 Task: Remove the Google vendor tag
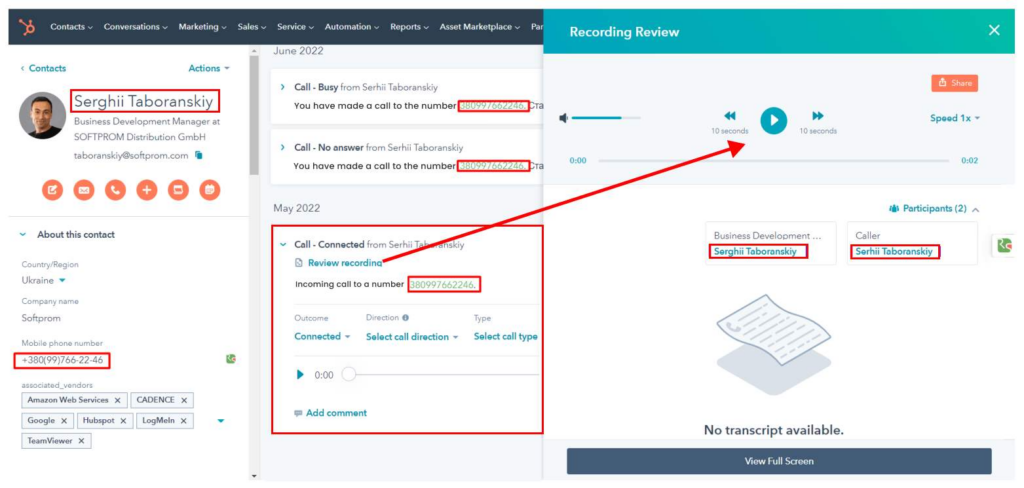pos(64,421)
